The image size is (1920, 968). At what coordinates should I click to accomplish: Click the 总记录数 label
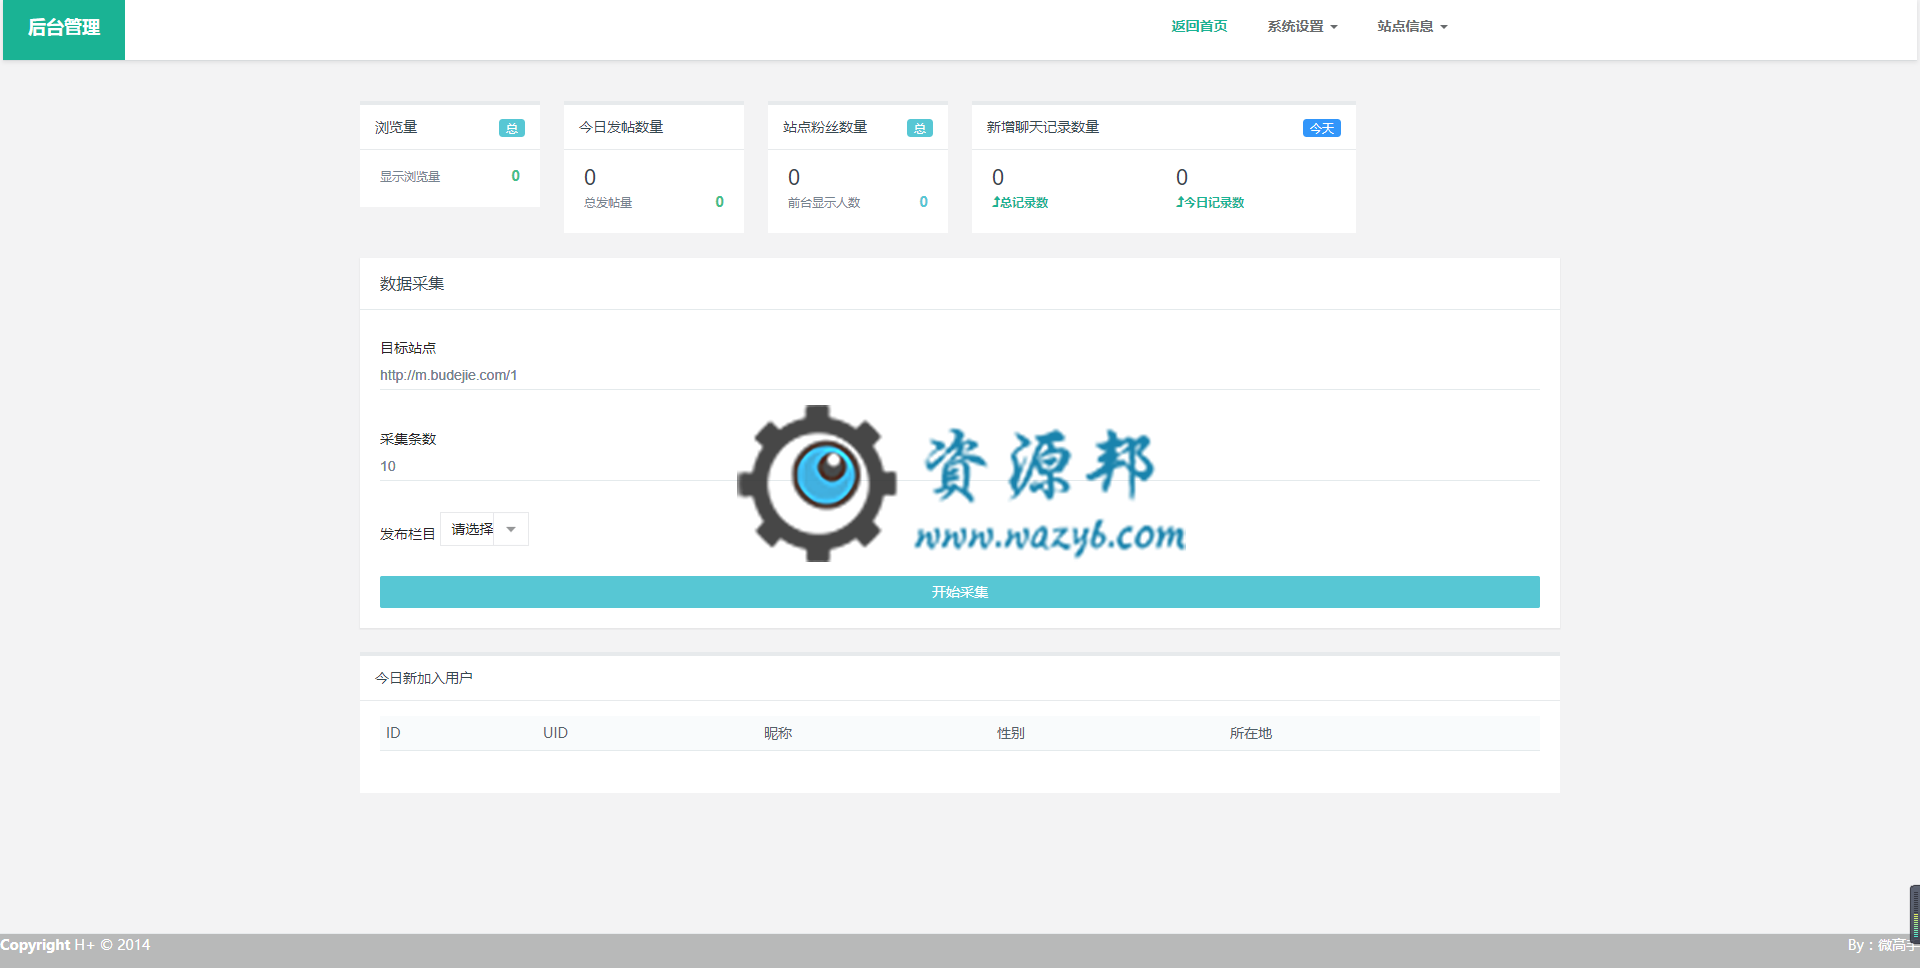[x=1020, y=202]
